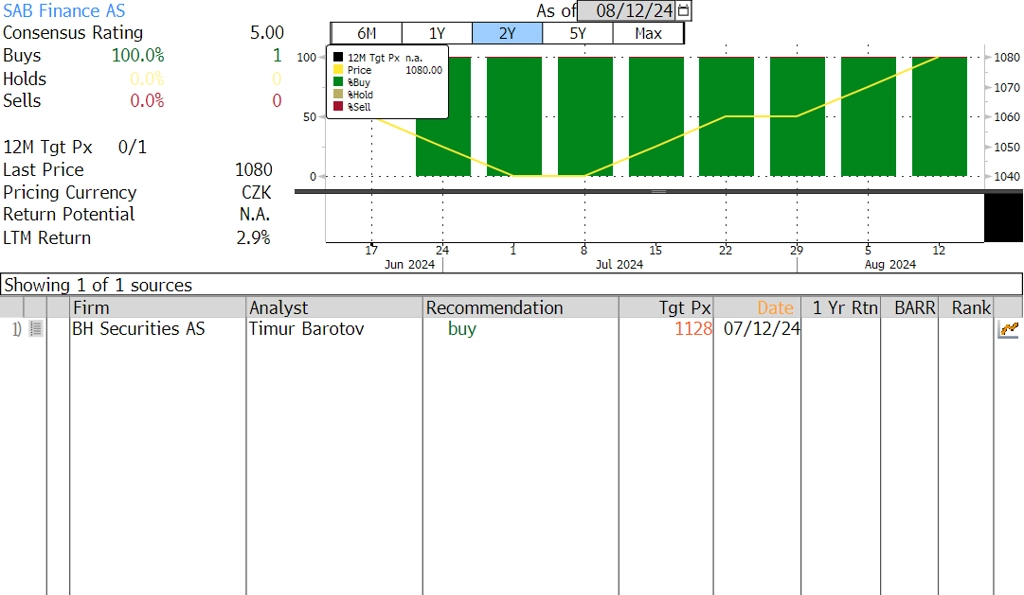Open the note icon beside BH Securities AS
The width and height of the screenshot is (1024, 595).
(36, 329)
